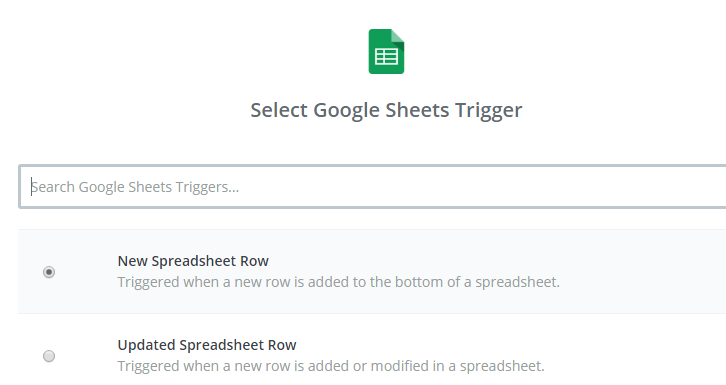Image resolution: width=726 pixels, height=385 pixels.
Task: Click the word Google in the page heading
Action: pos(346,111)
